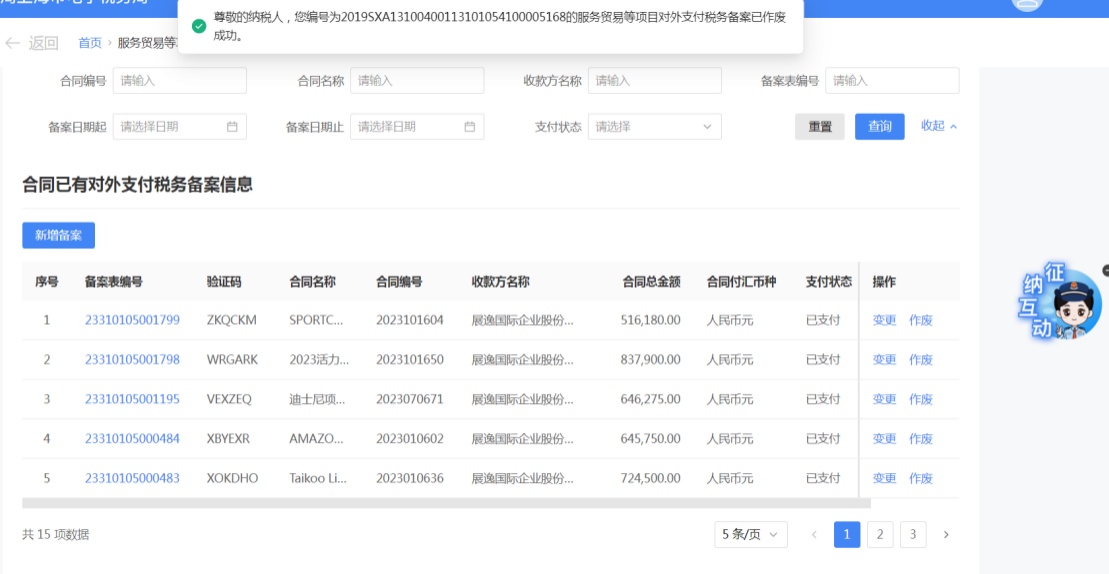Open record 23310105001799 link
This screenshot has width=1109, height=574.
point(132,320)
